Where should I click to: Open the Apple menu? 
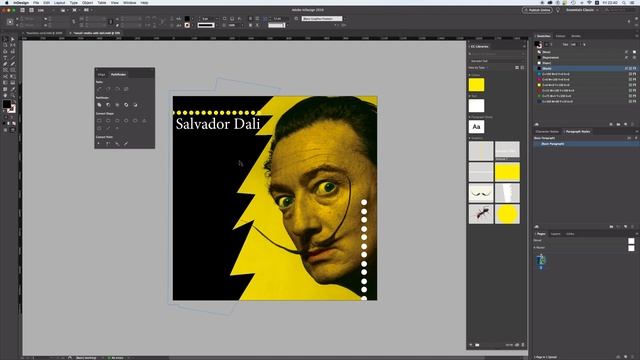[7, 2]
